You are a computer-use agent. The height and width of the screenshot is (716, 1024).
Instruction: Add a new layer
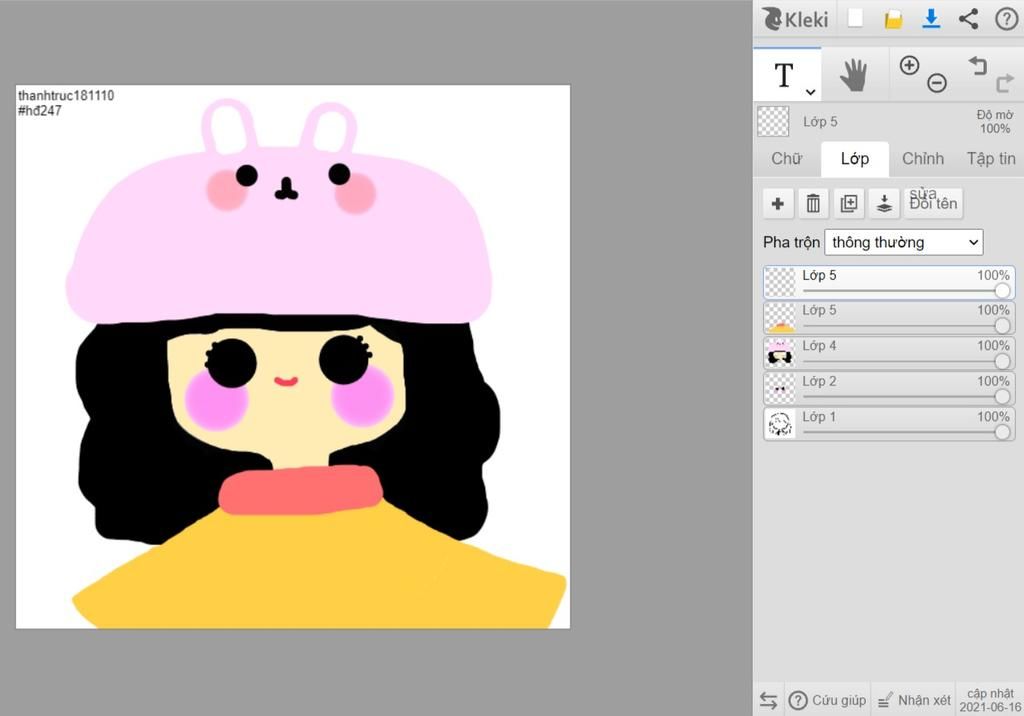[x=778, y=204]
